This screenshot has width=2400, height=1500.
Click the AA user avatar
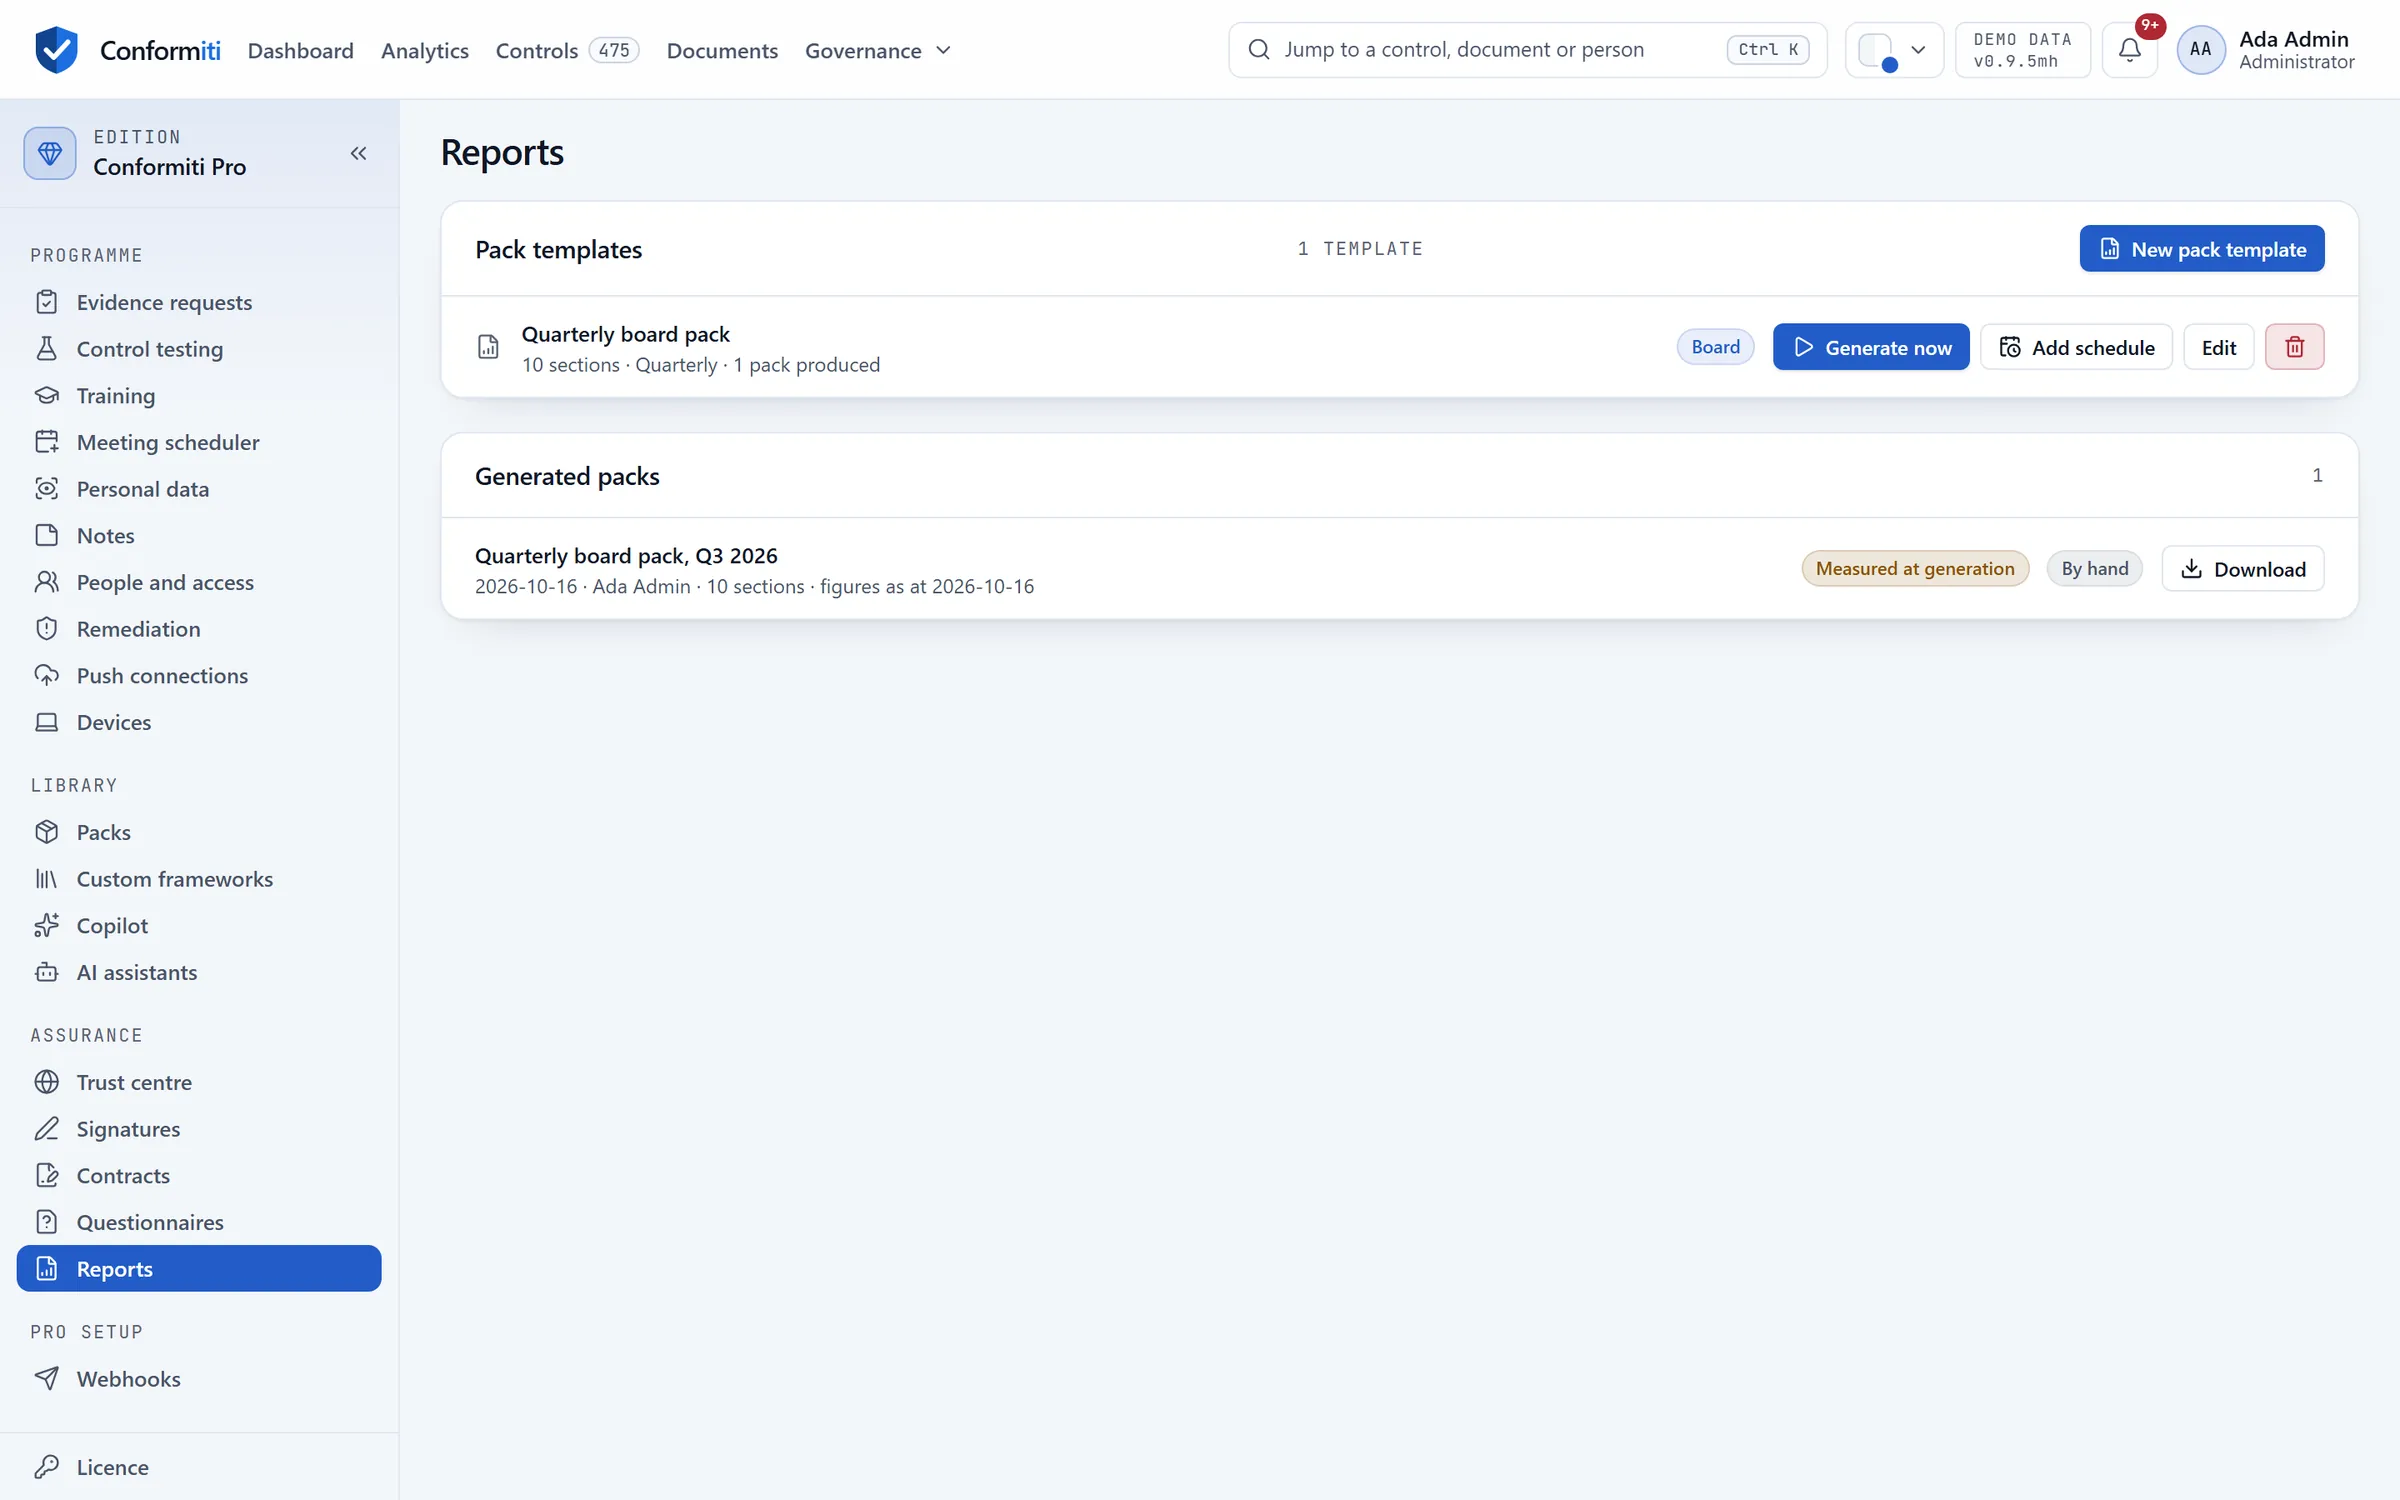(x=2200, y=50)
